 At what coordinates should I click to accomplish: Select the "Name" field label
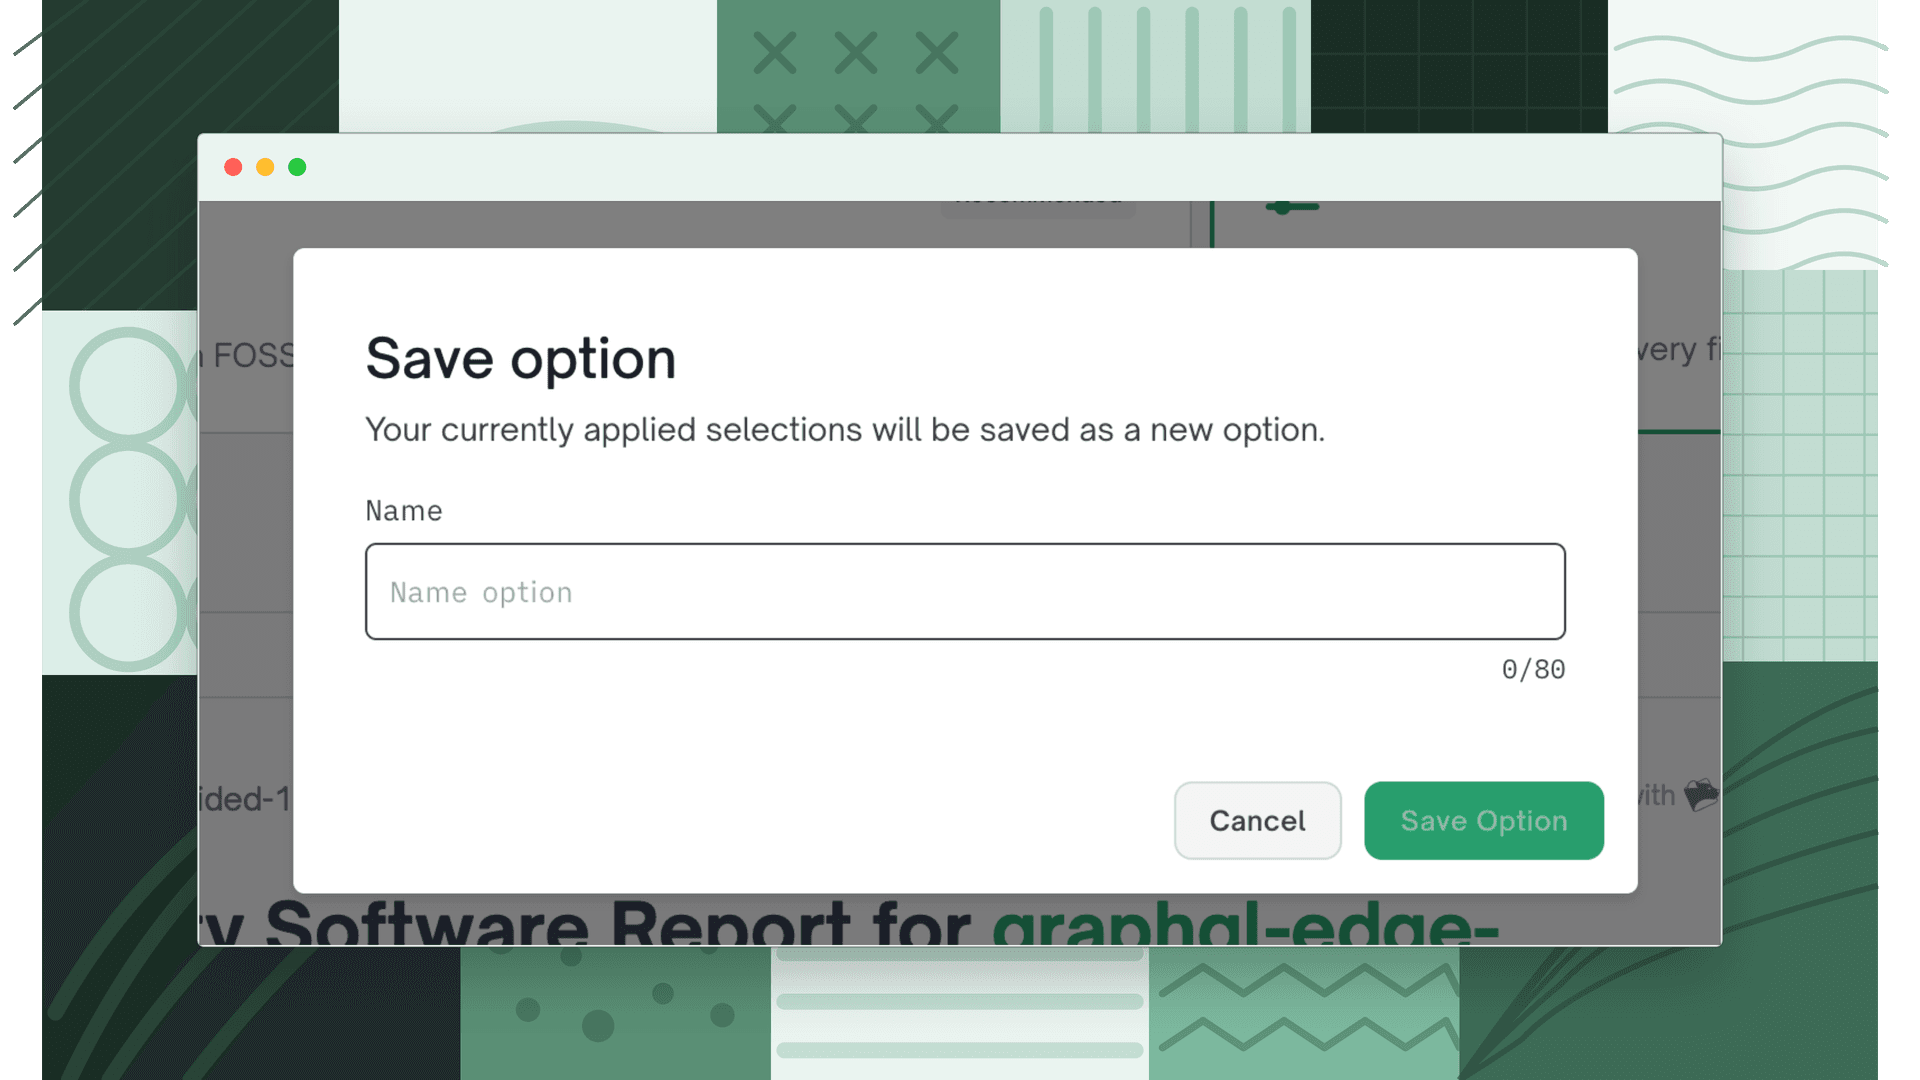coord(404,511)
